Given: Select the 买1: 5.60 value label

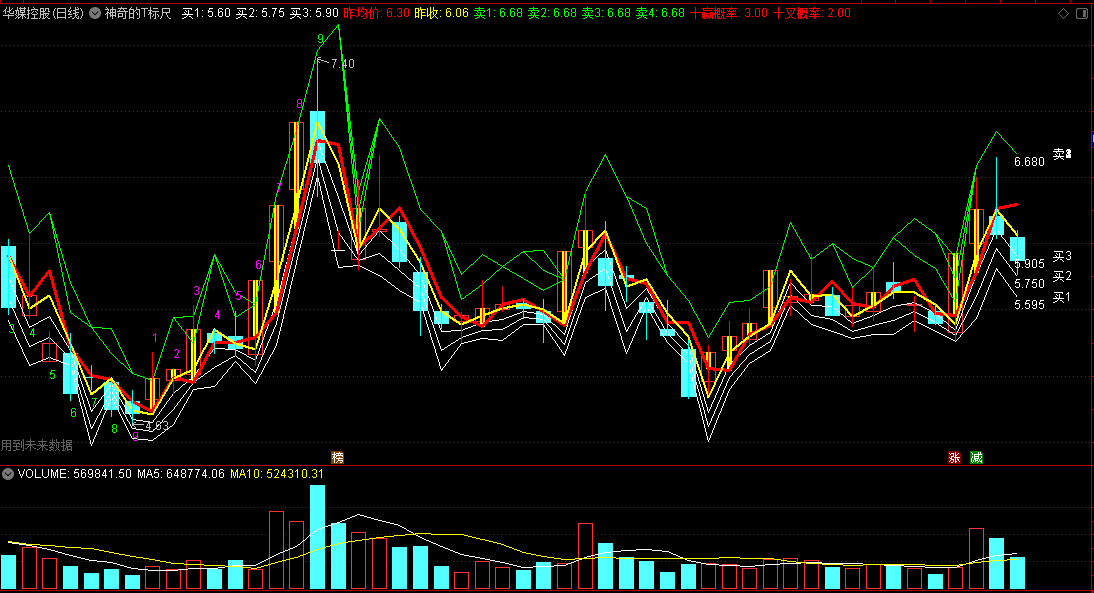Looking at the screenshot, I should point(206,13).
